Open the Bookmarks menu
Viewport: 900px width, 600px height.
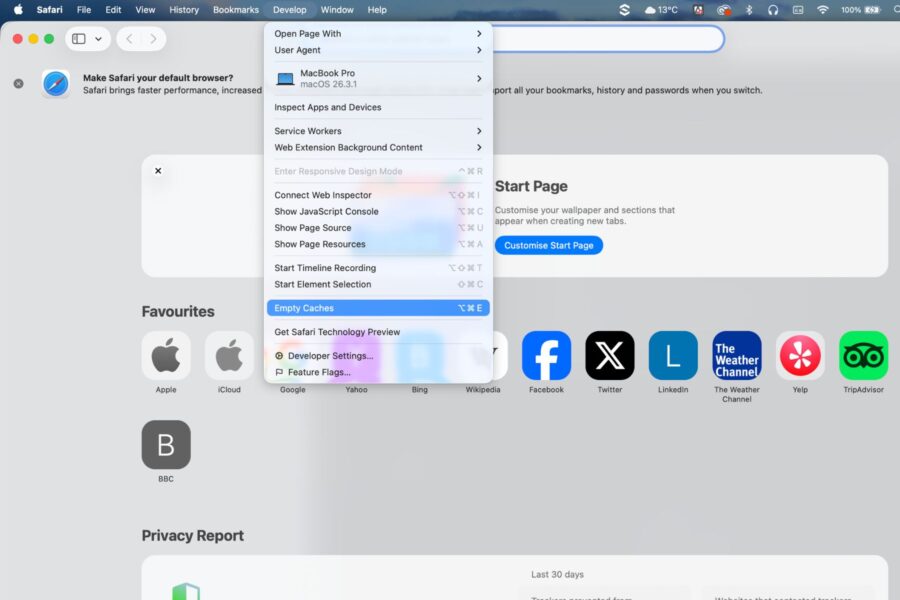pyautogui.click(x=236, y=10)
